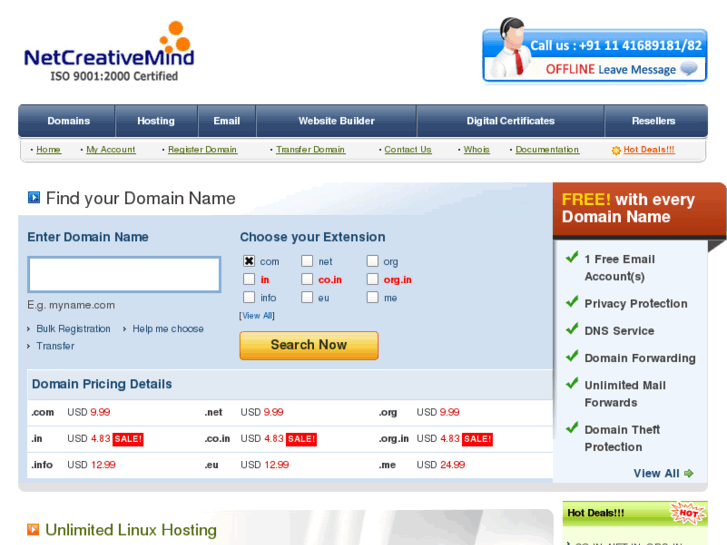Enable the me extension checkbox
Image resolution: width=727 pixels, height=545 pixels.
pyautogui.click(x=372, y=297)
